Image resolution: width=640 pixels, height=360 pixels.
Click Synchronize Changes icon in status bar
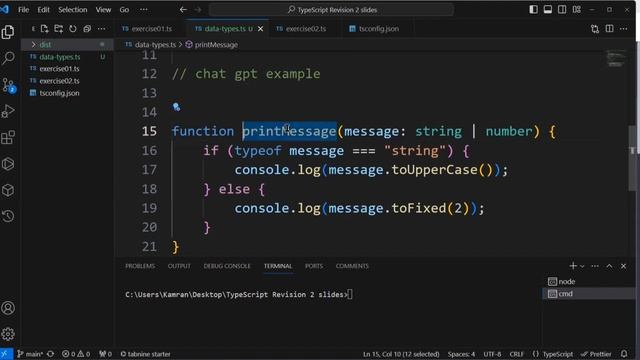51,354
